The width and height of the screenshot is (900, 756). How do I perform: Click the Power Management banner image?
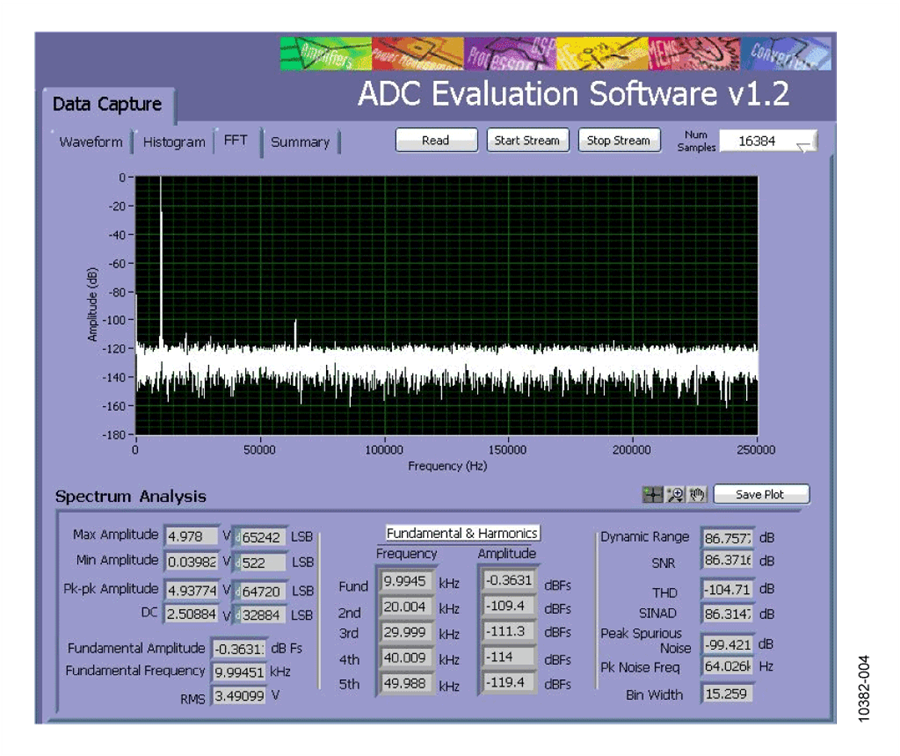[418, 54]
